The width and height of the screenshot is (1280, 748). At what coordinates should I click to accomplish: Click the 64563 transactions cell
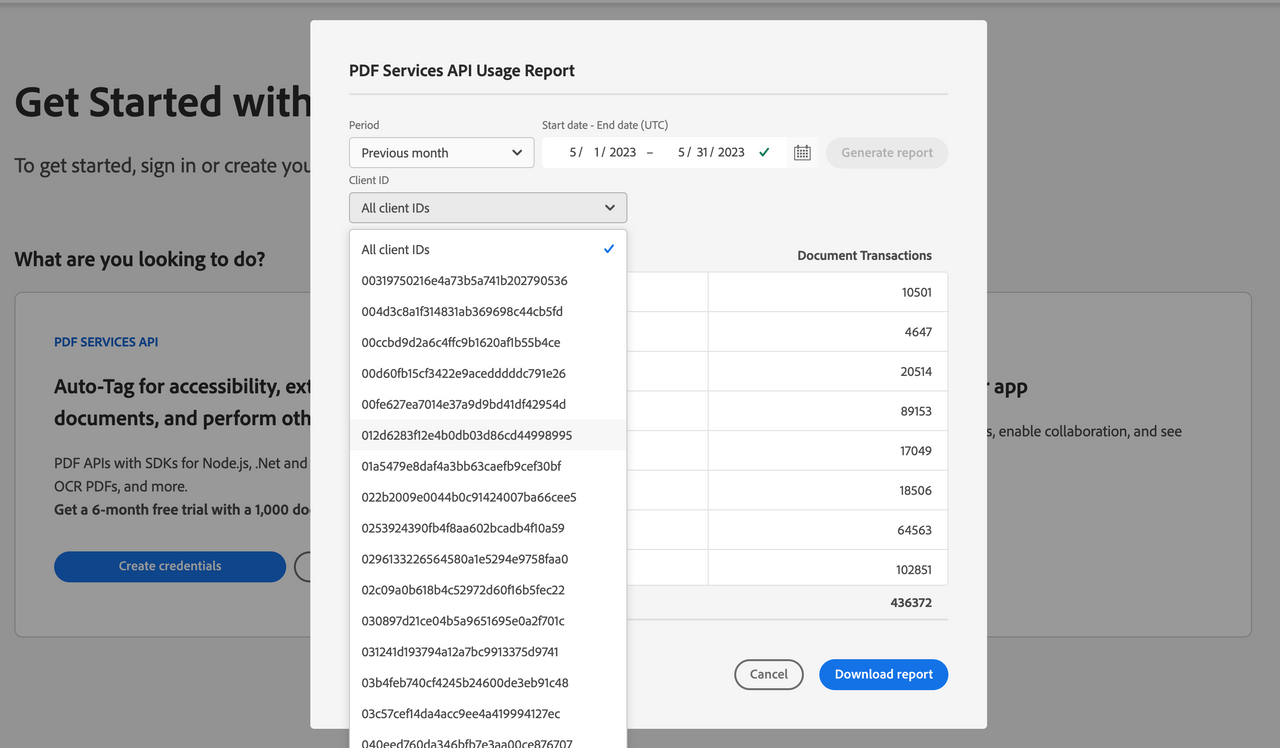(x=828, y=530)
